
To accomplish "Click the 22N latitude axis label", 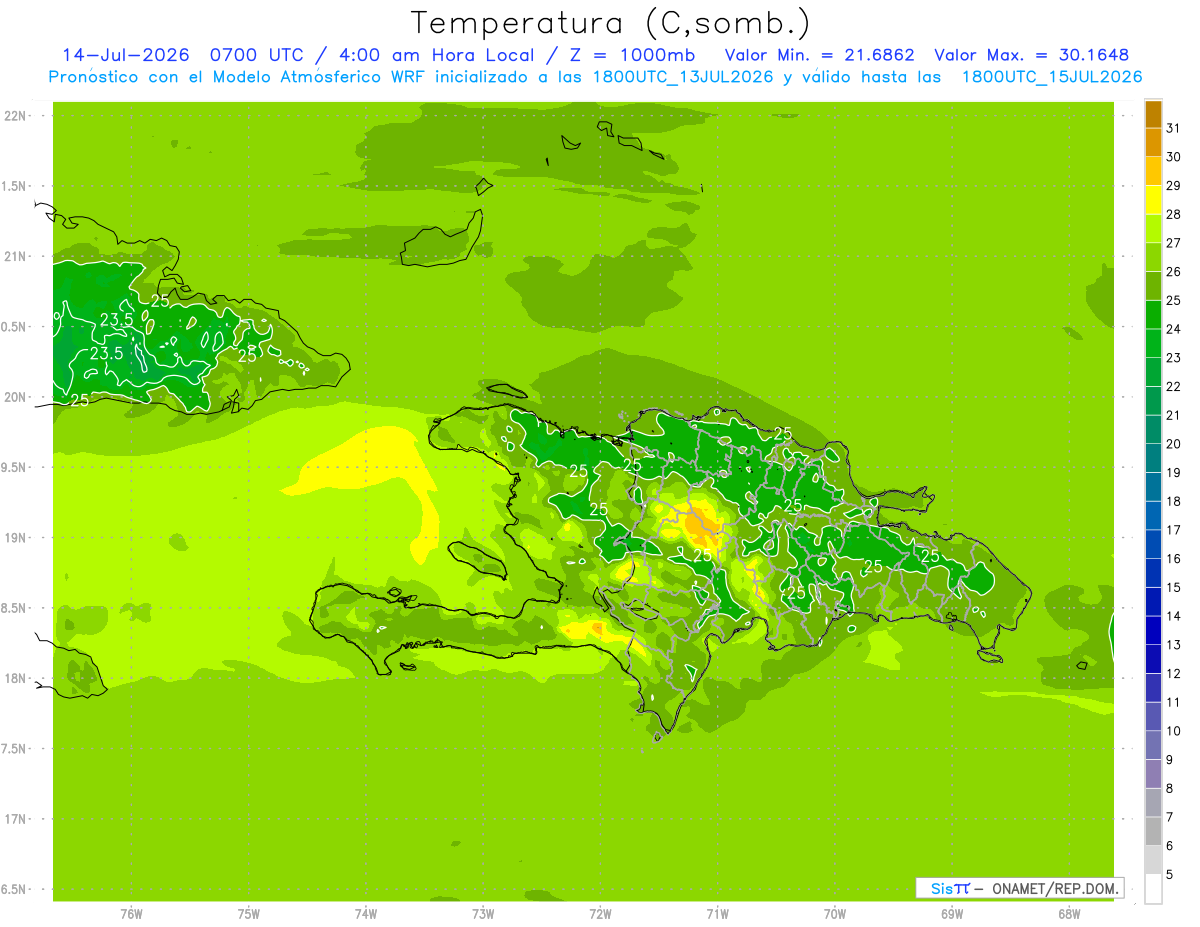I will [15, 116].
